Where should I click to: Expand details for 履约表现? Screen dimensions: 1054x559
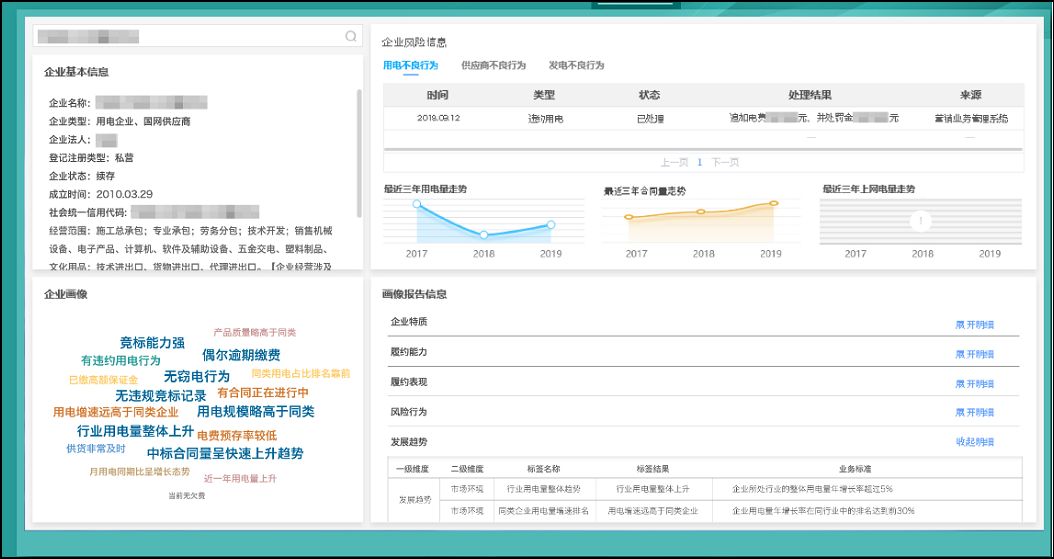974,384
